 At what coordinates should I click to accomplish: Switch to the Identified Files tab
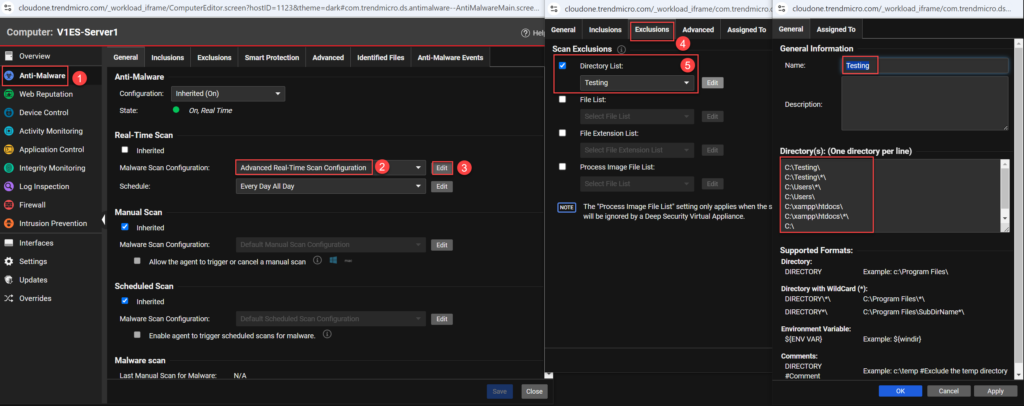click(381, 57)
